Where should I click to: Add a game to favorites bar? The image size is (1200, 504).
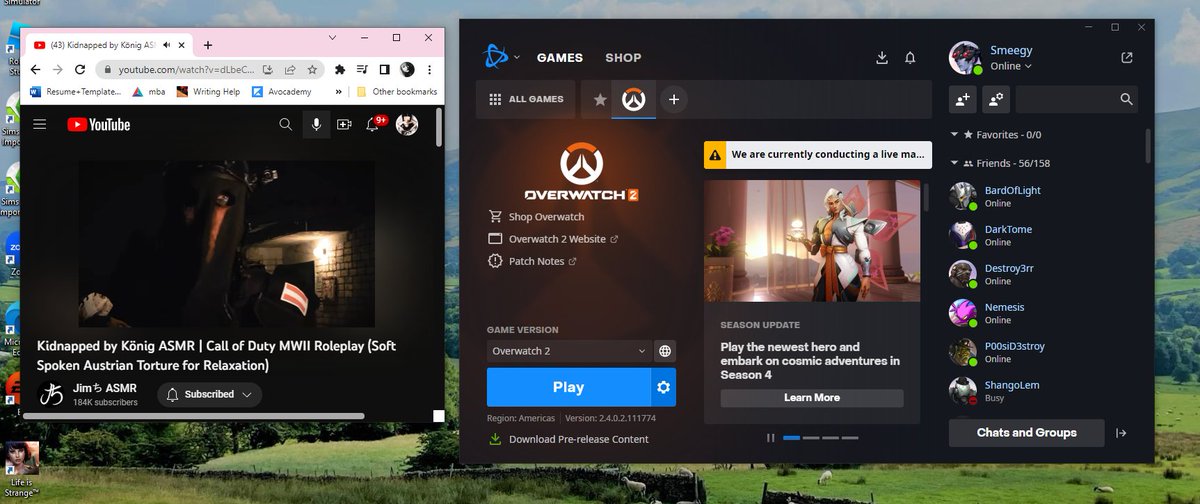[674, 99]
